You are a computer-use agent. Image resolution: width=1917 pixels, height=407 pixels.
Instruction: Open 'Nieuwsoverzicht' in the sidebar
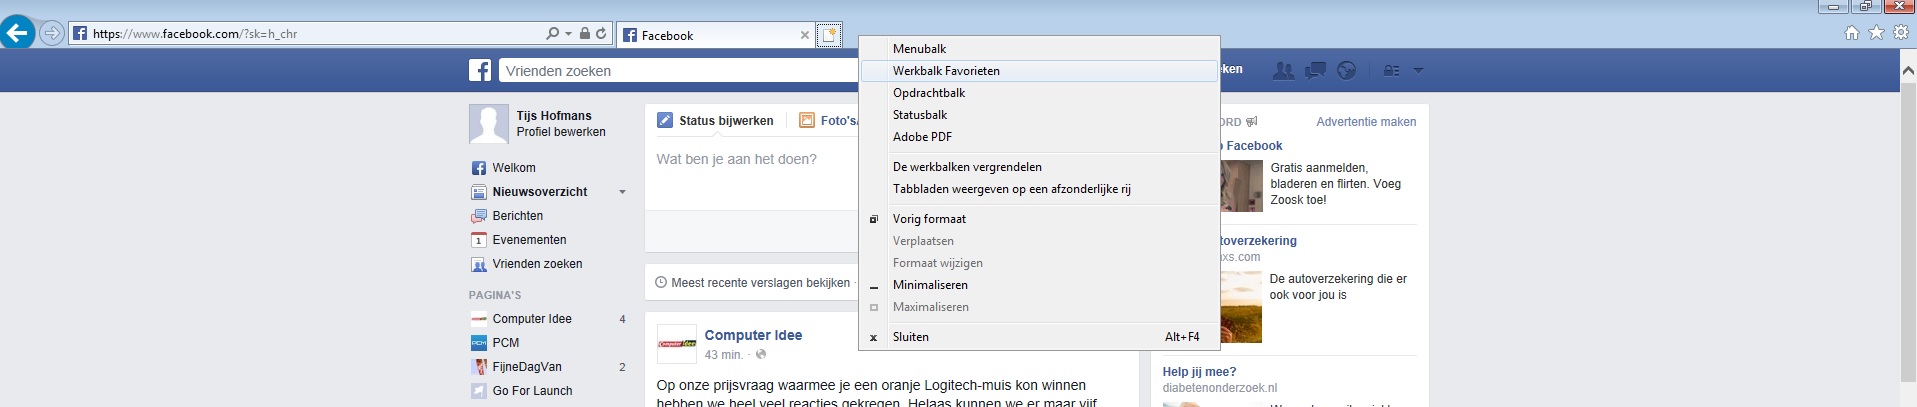point(539,192)
